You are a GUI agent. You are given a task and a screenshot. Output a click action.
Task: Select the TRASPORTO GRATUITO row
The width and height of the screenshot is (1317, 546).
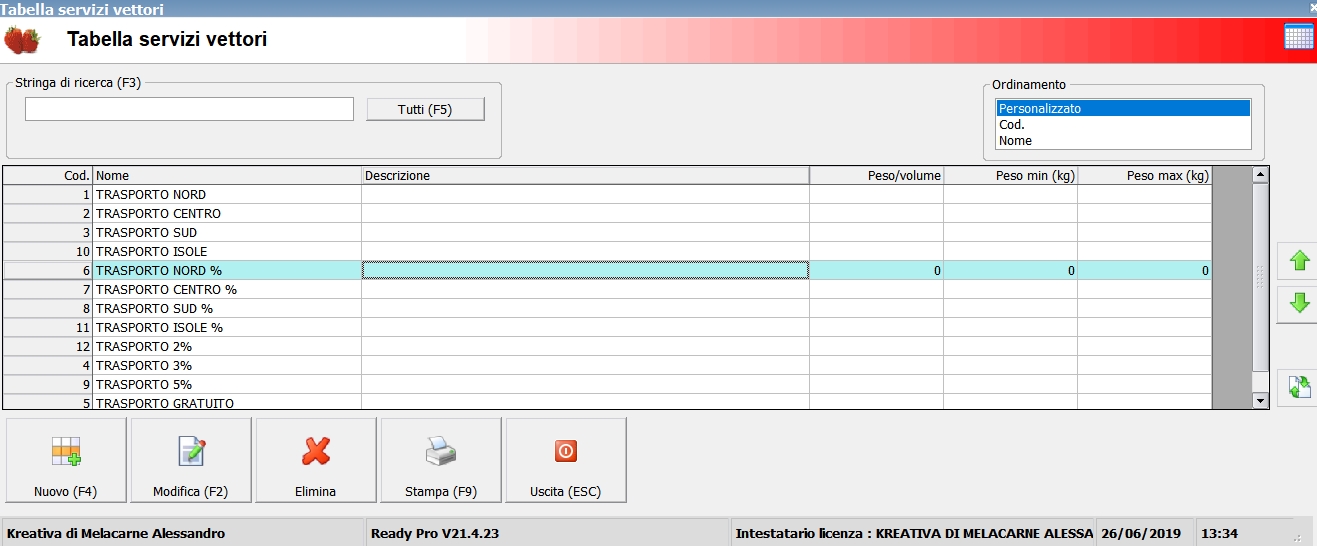click(x=607, y=402)
